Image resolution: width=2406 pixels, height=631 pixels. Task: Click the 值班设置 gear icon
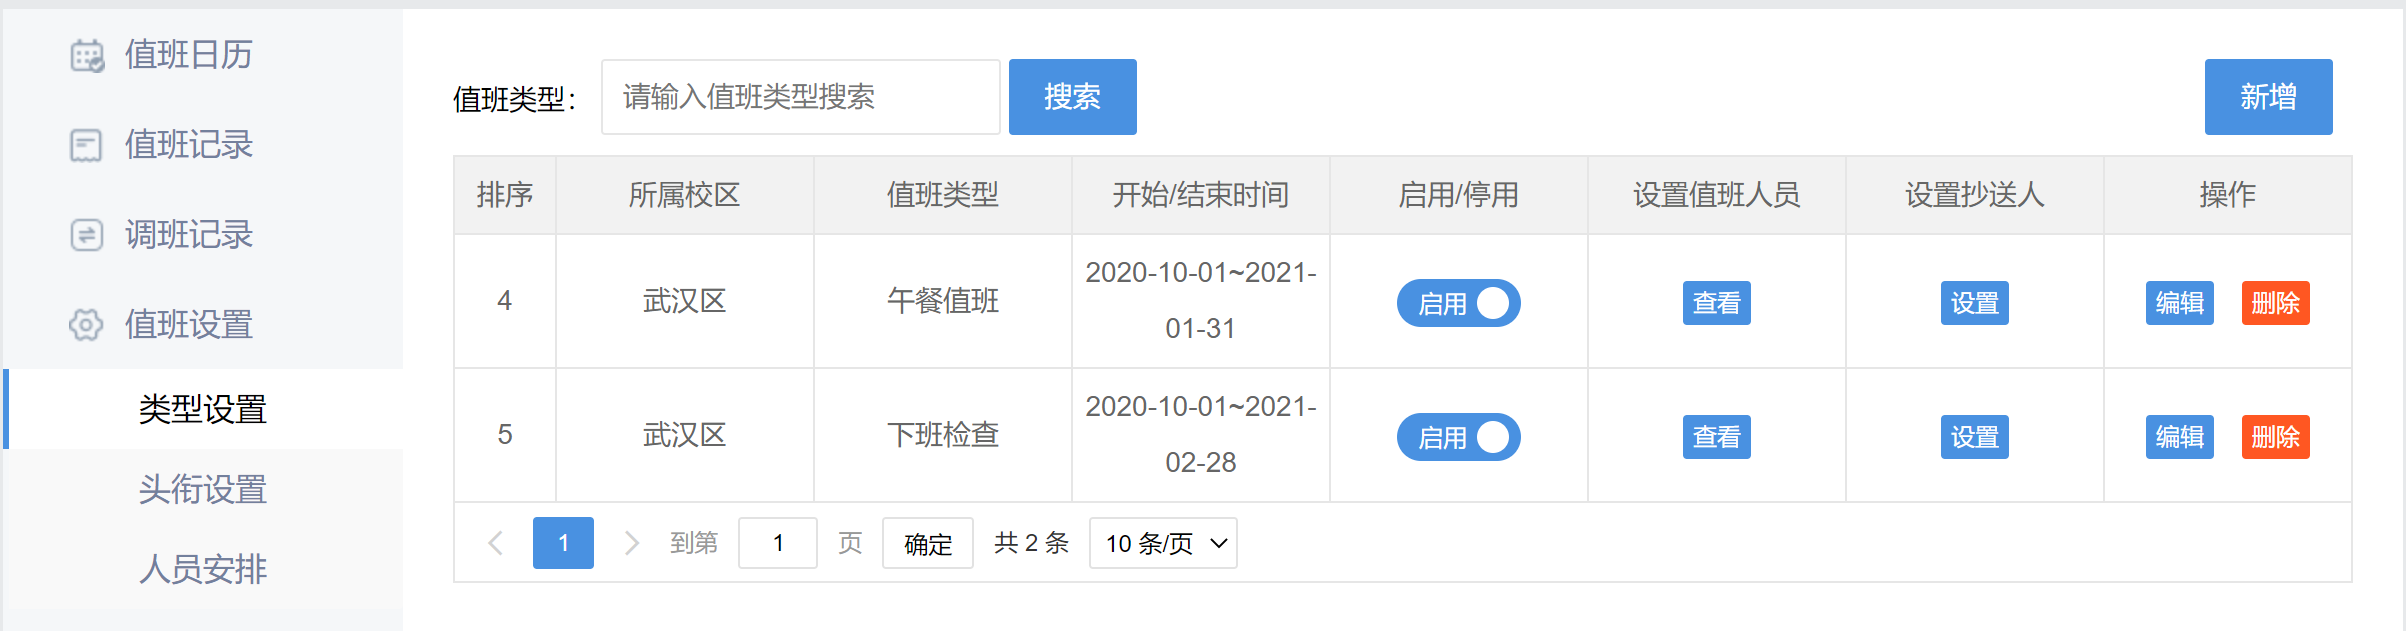pyautogui.click(x=86, y=325)
